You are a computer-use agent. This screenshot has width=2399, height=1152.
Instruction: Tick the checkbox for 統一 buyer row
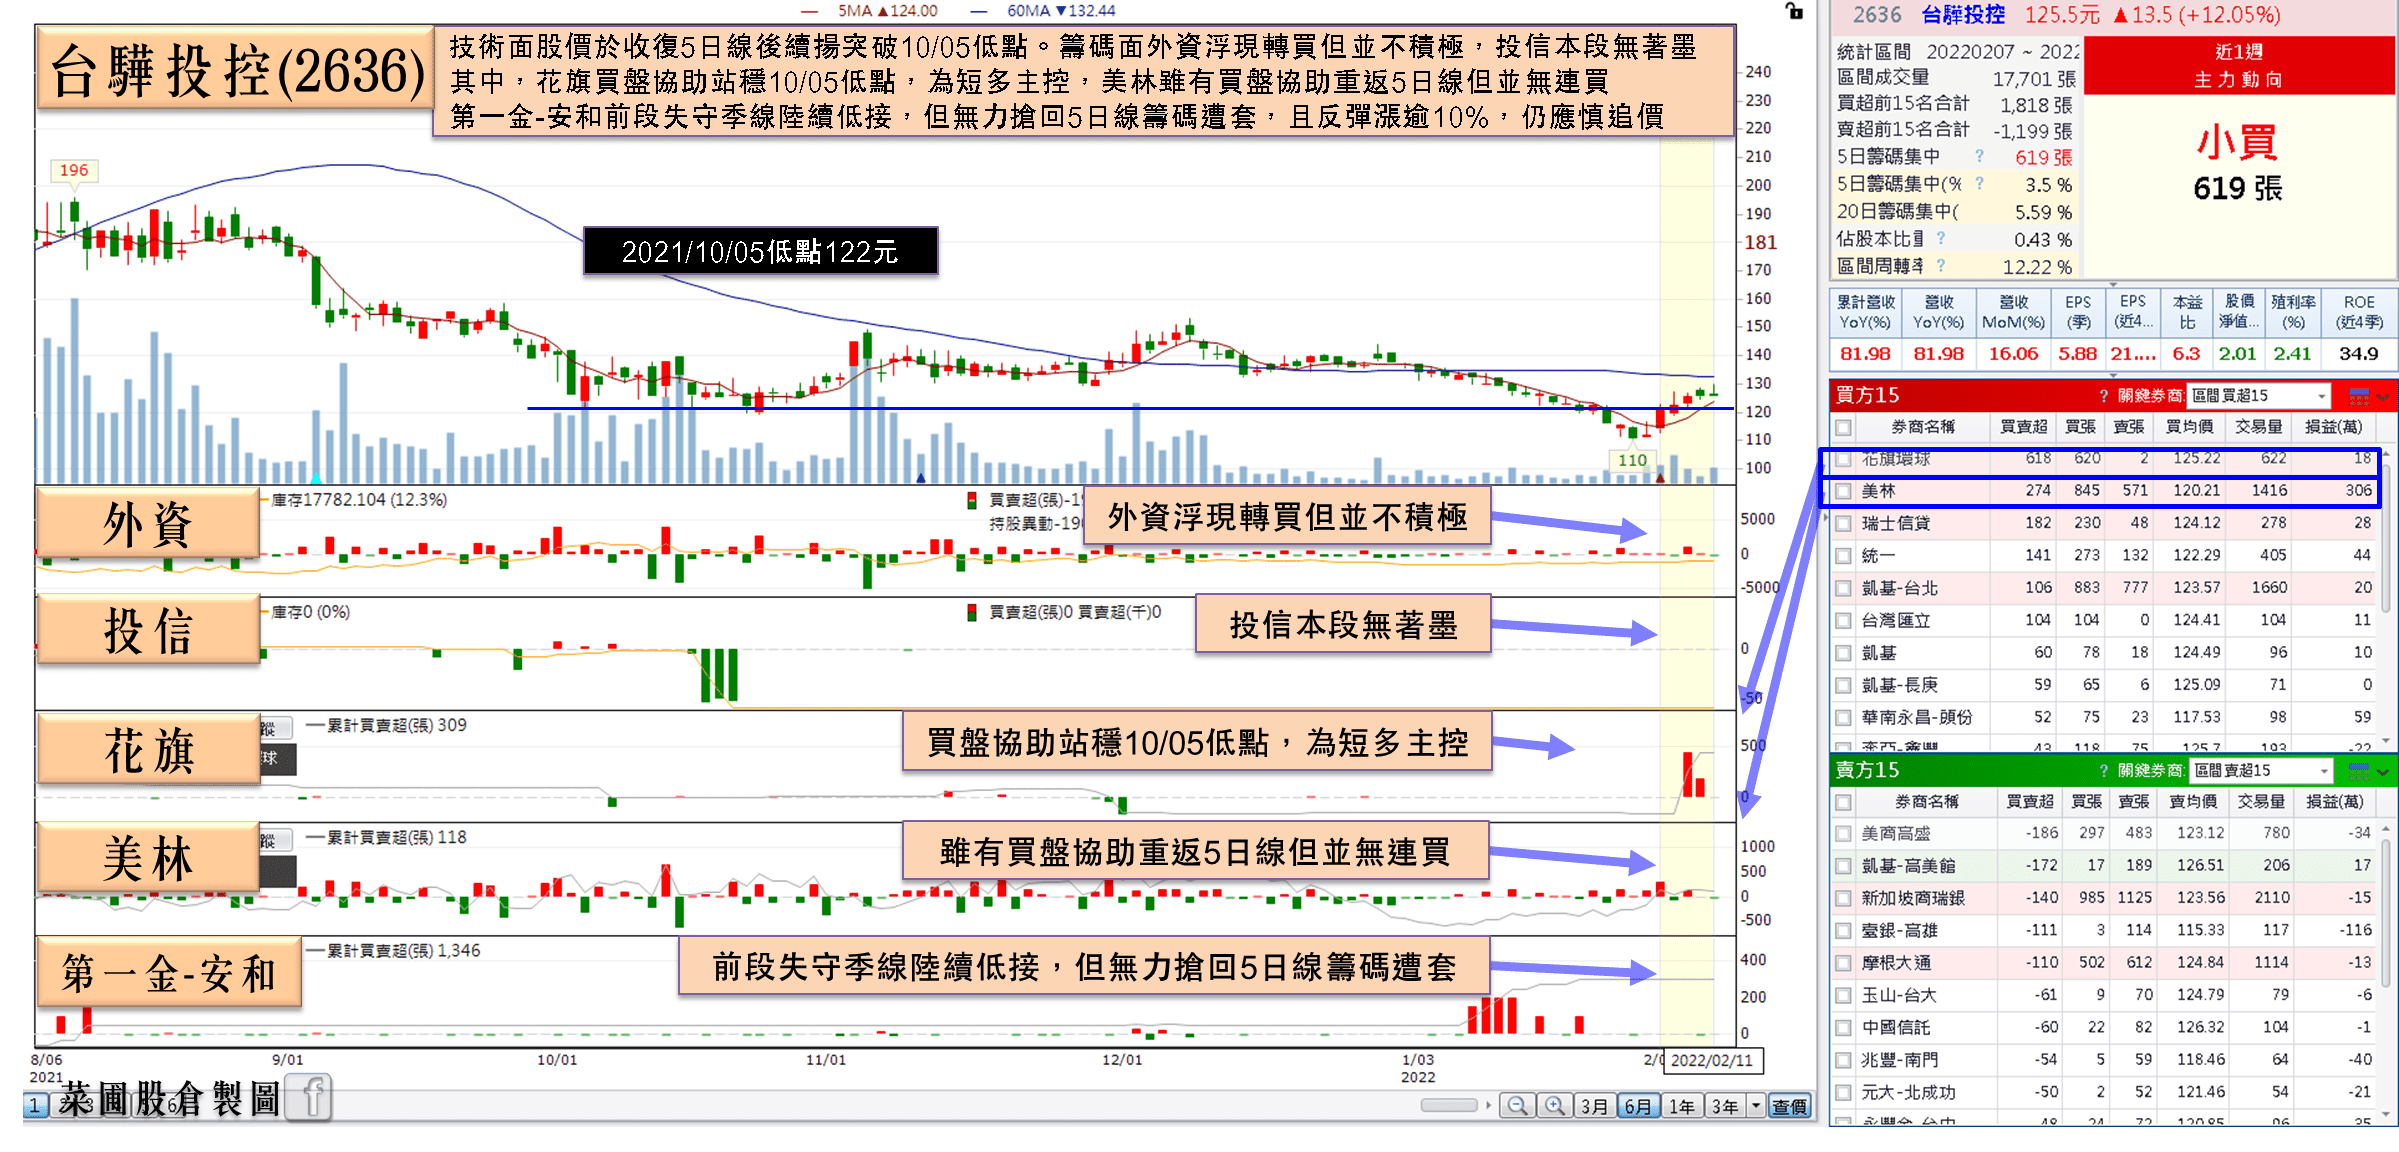point(1844,556)
